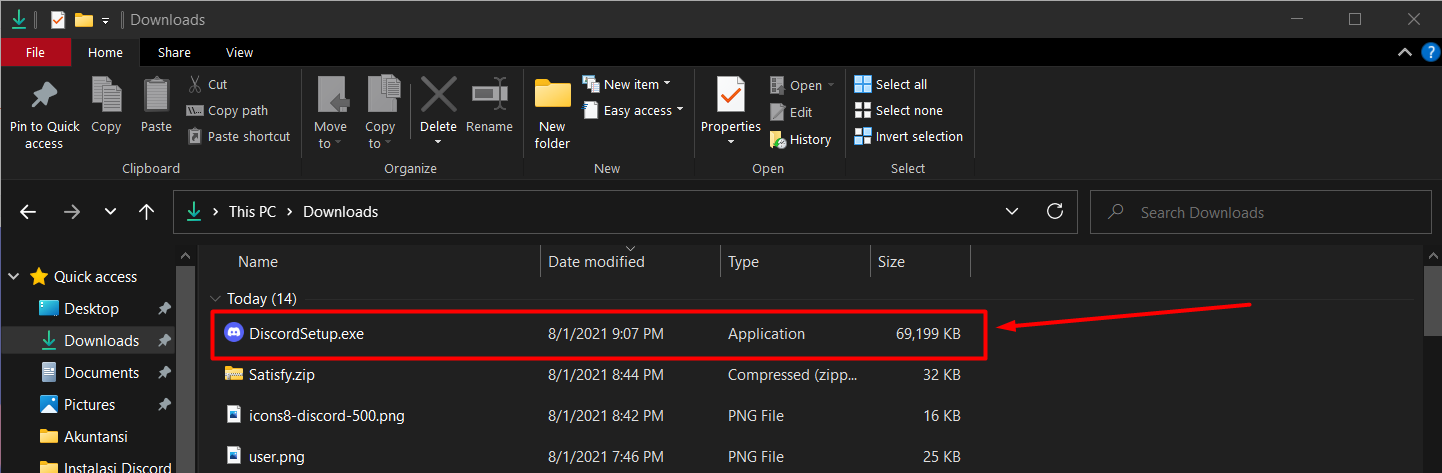Click Pin to Quick access icon

point(44,96)
